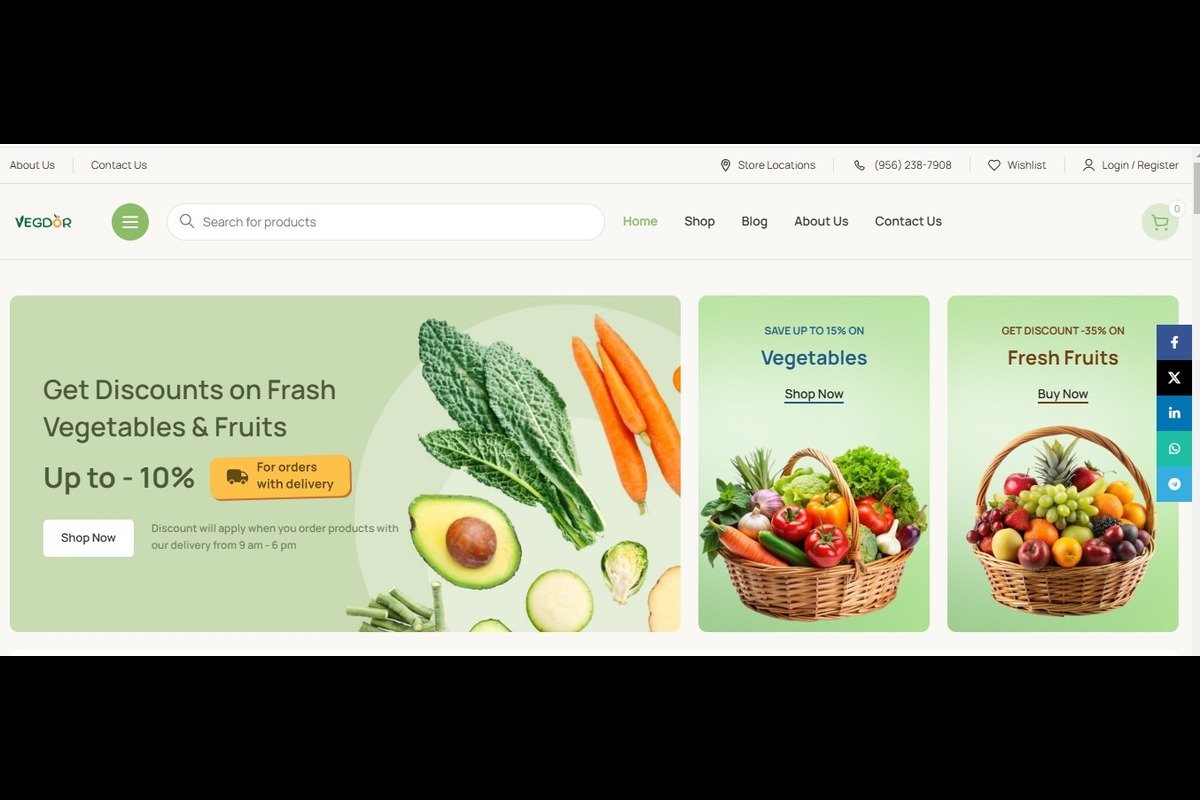Click the Vegdor logo

(43, 222)
